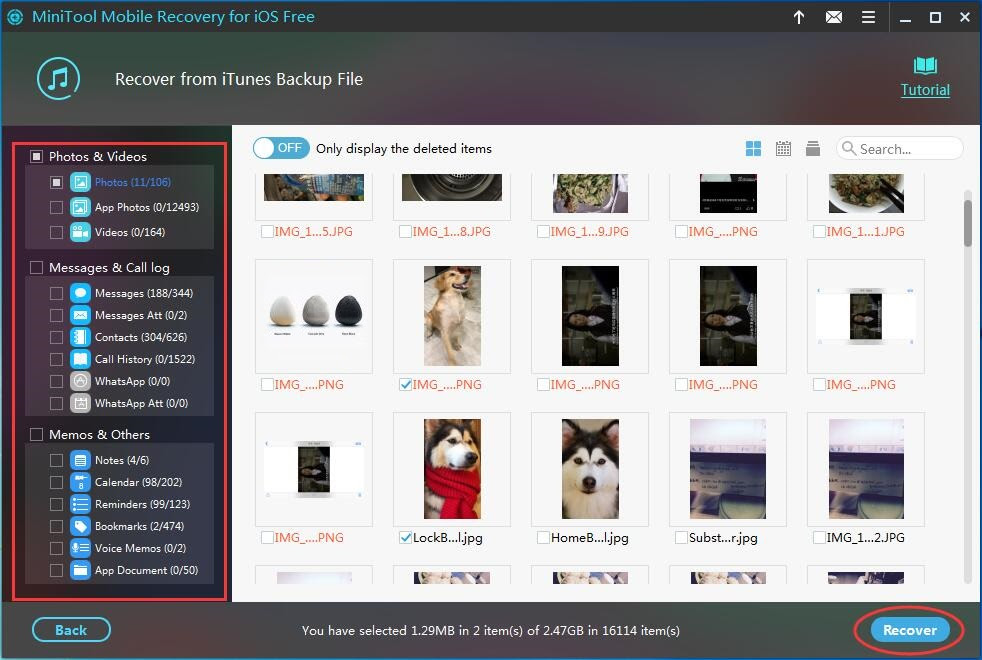The width and height of the screenshot is (982, 660).
Task: Click the Contacts book icon
Action: pos(80,337)
